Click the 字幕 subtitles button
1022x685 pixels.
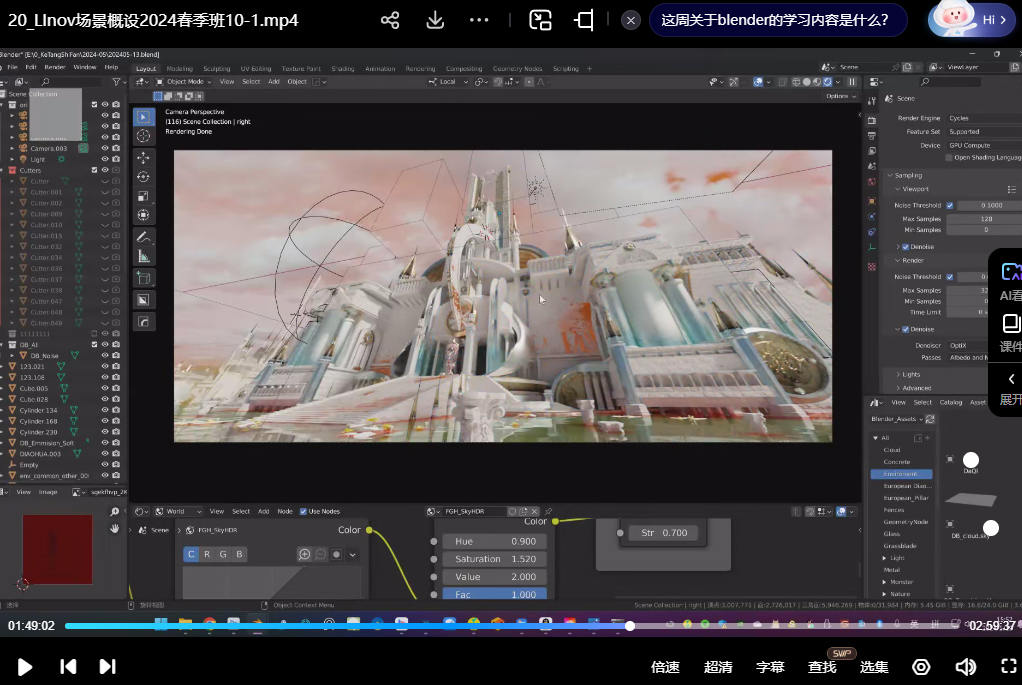tap(770, 667)
